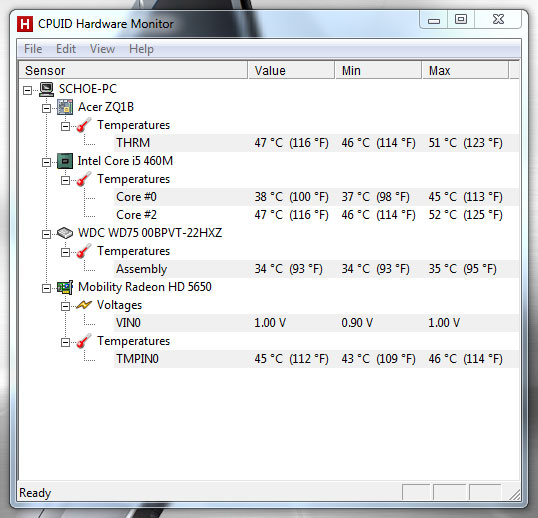Screen dimensions: 538x518
Task: Click Core #2 max value 52 °C (125 °F)
Action: click(466, 215)
